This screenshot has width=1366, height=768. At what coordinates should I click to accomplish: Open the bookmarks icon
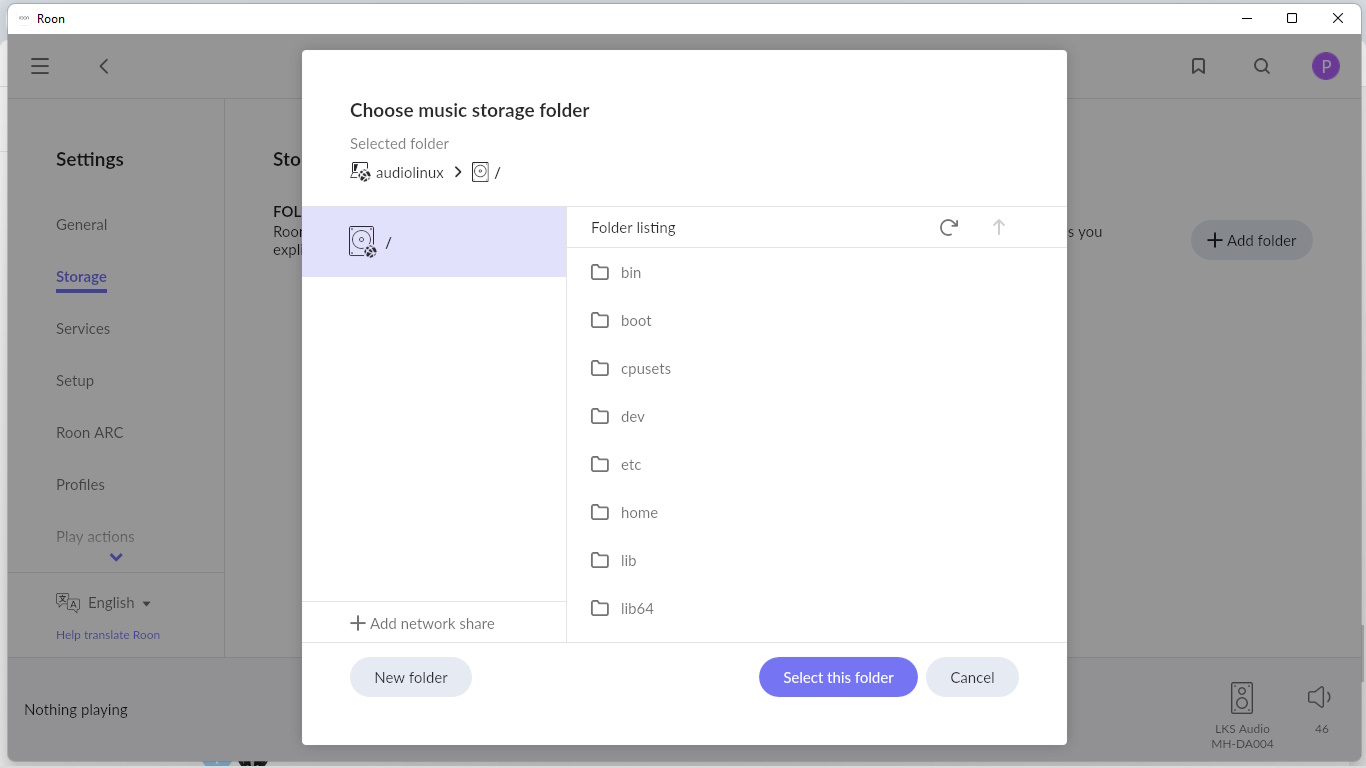[1198, 66]
